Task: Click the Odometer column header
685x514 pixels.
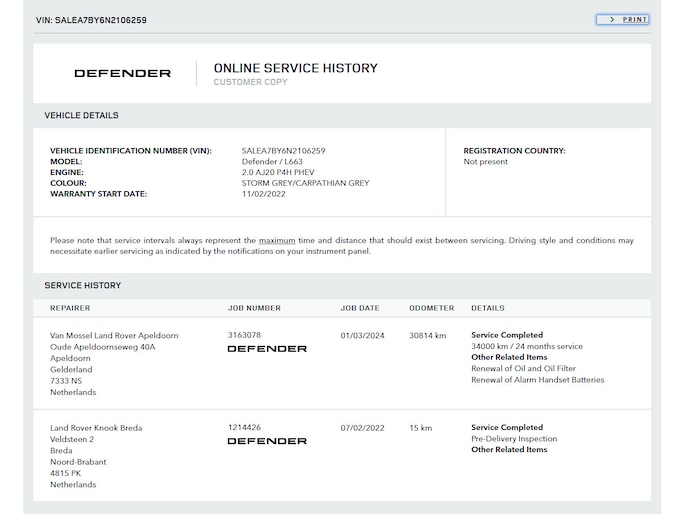Action: tap(431, 308)
